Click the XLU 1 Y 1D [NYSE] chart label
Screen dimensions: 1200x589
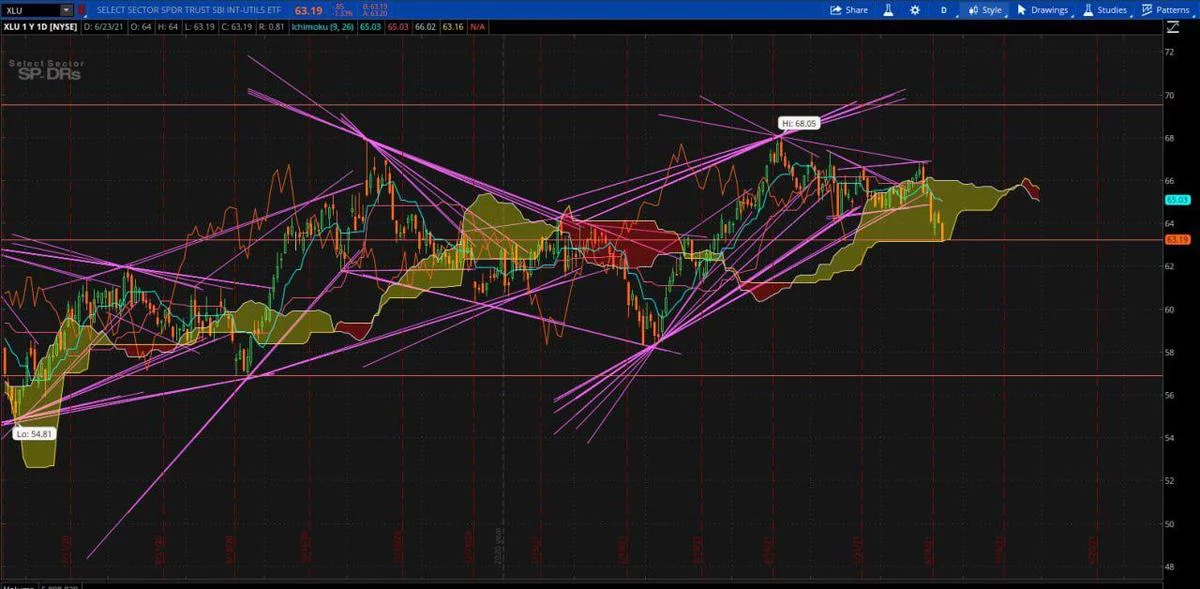(40, 25)
